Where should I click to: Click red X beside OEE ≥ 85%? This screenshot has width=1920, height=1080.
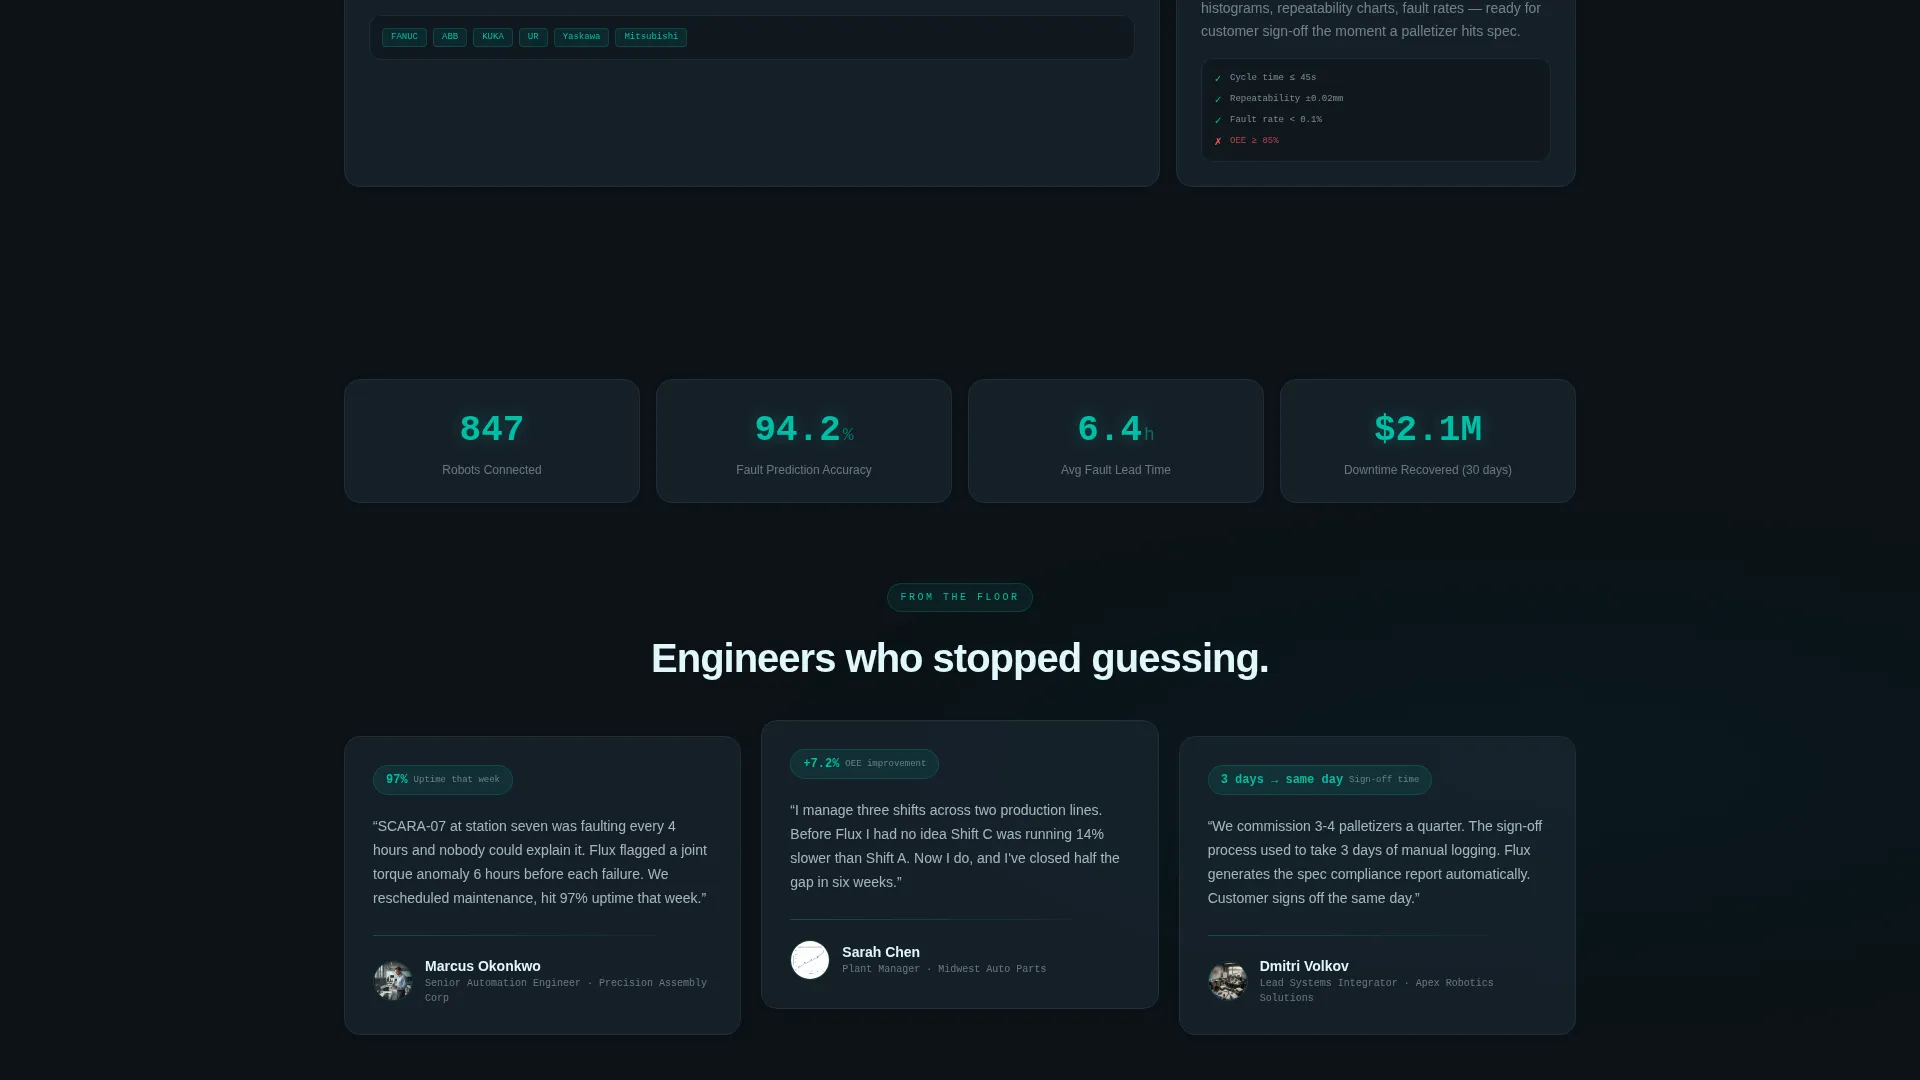click(x=1218, y=141)
